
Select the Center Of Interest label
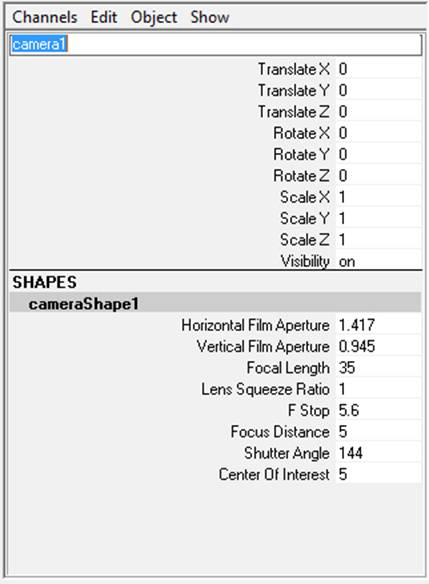274,474
